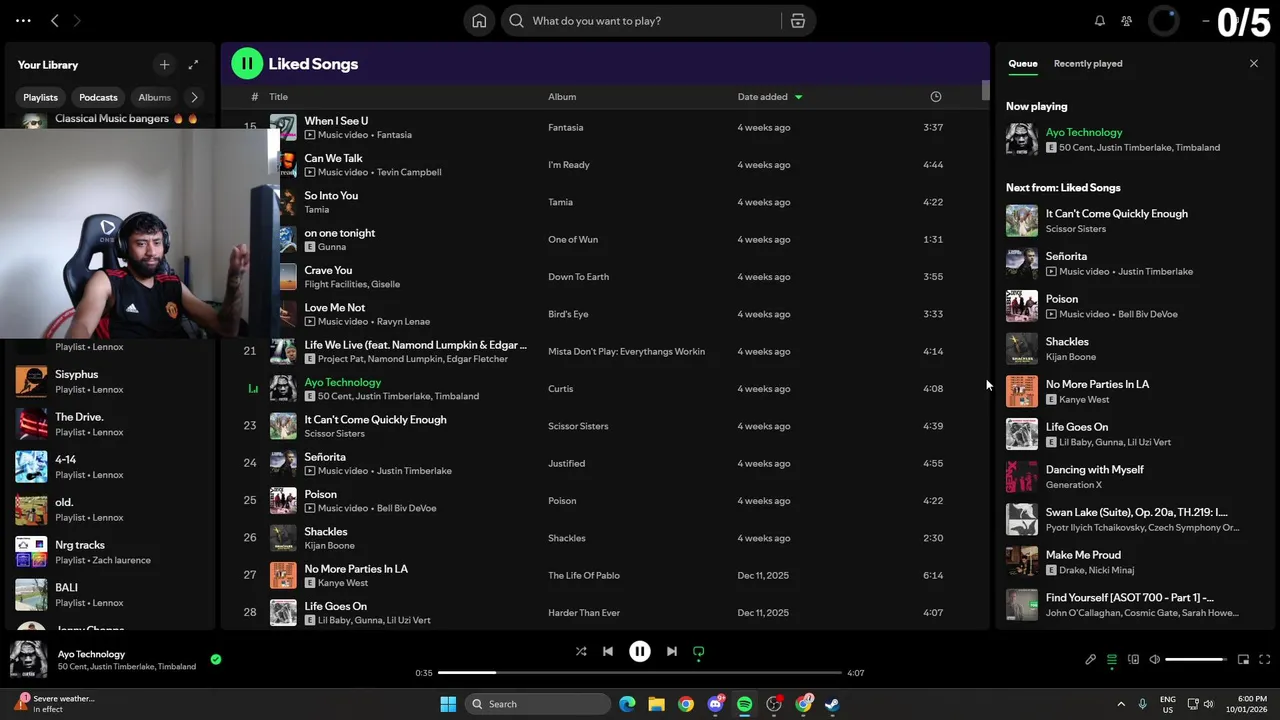The width and height of the screenshot is (1280, 720).
Task: Open the miniplayer
Action: tap(1244, 660)
